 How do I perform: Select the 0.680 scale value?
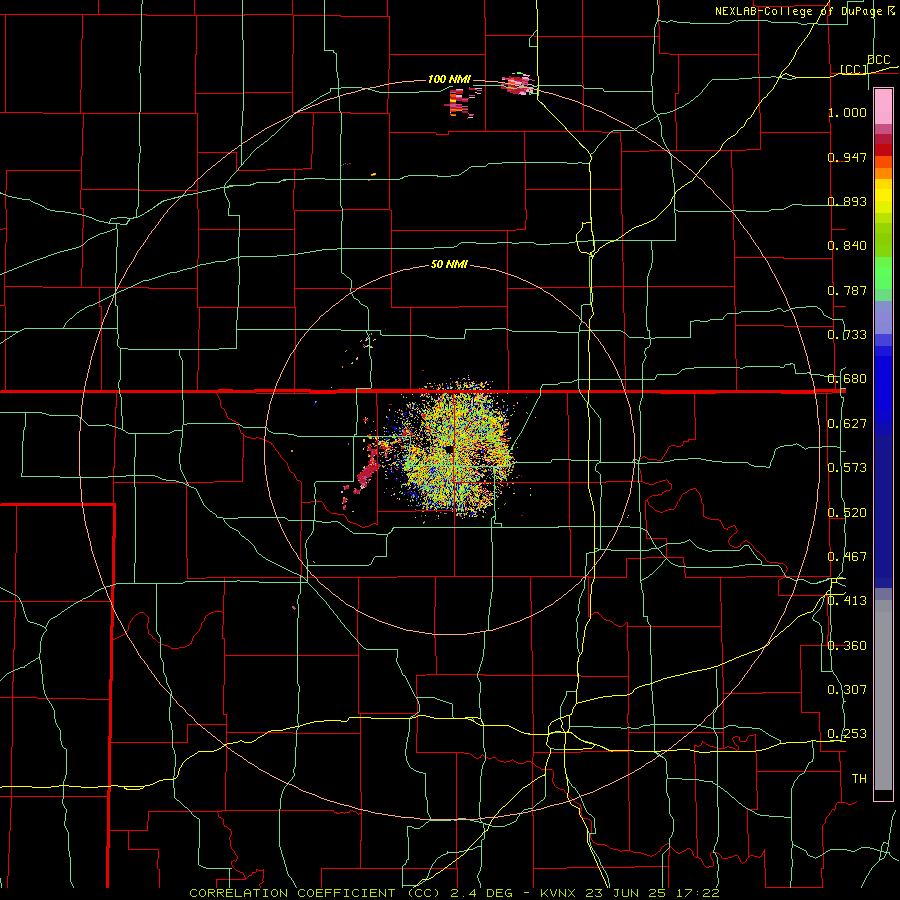click(x=847, y=379)
